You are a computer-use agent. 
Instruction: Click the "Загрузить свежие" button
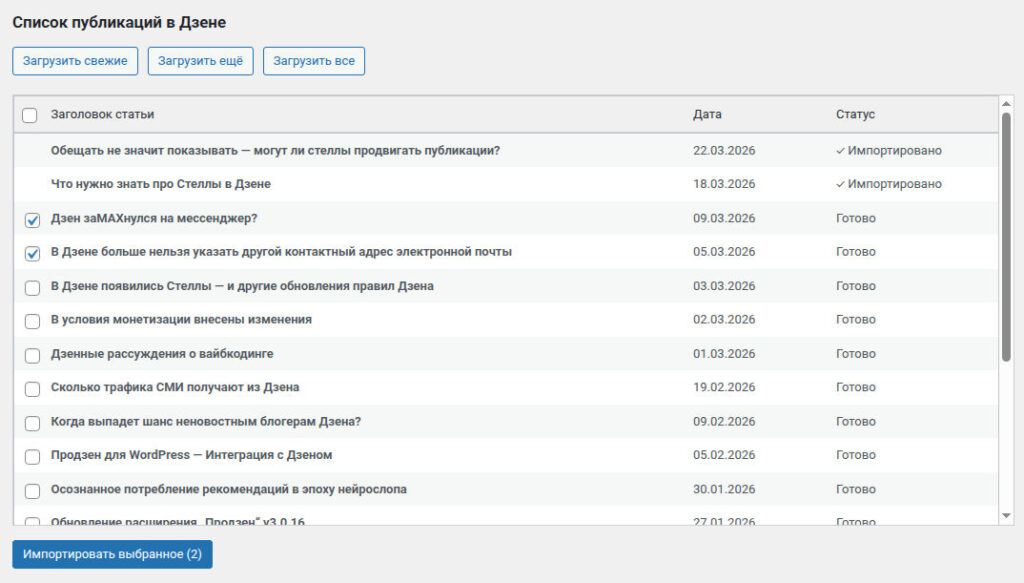75,61
